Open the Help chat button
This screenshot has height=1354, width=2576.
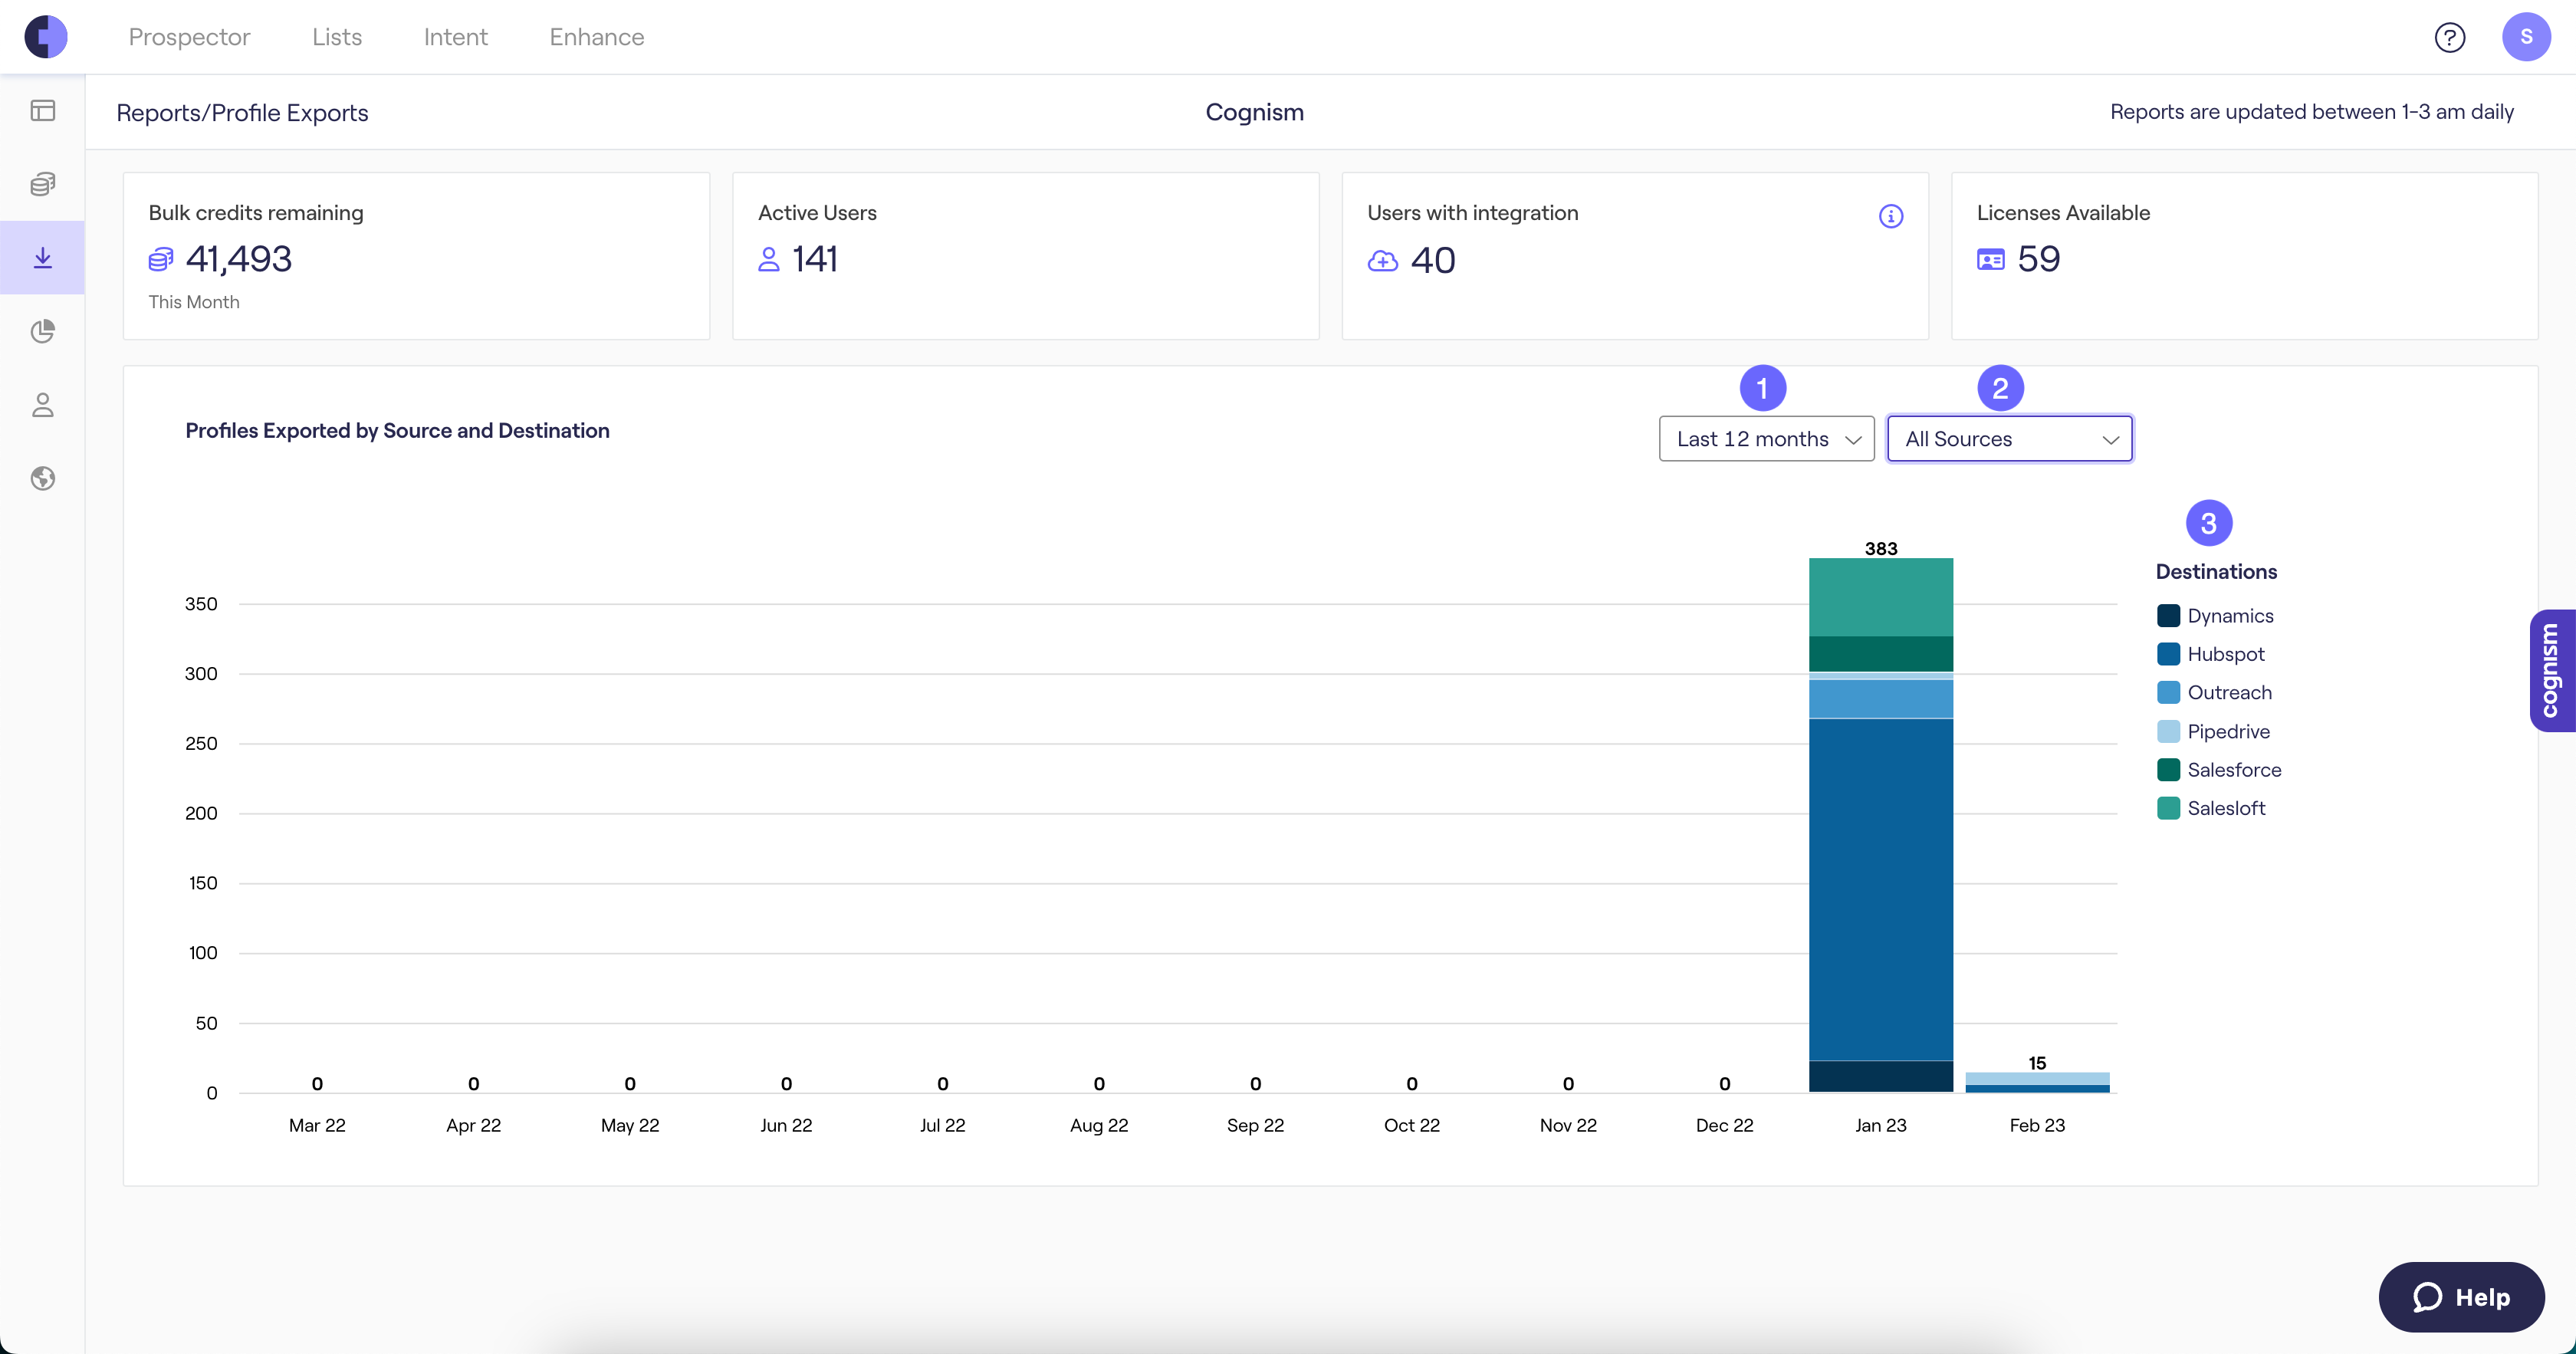pyautogui.click(x=2461, y=1297)
